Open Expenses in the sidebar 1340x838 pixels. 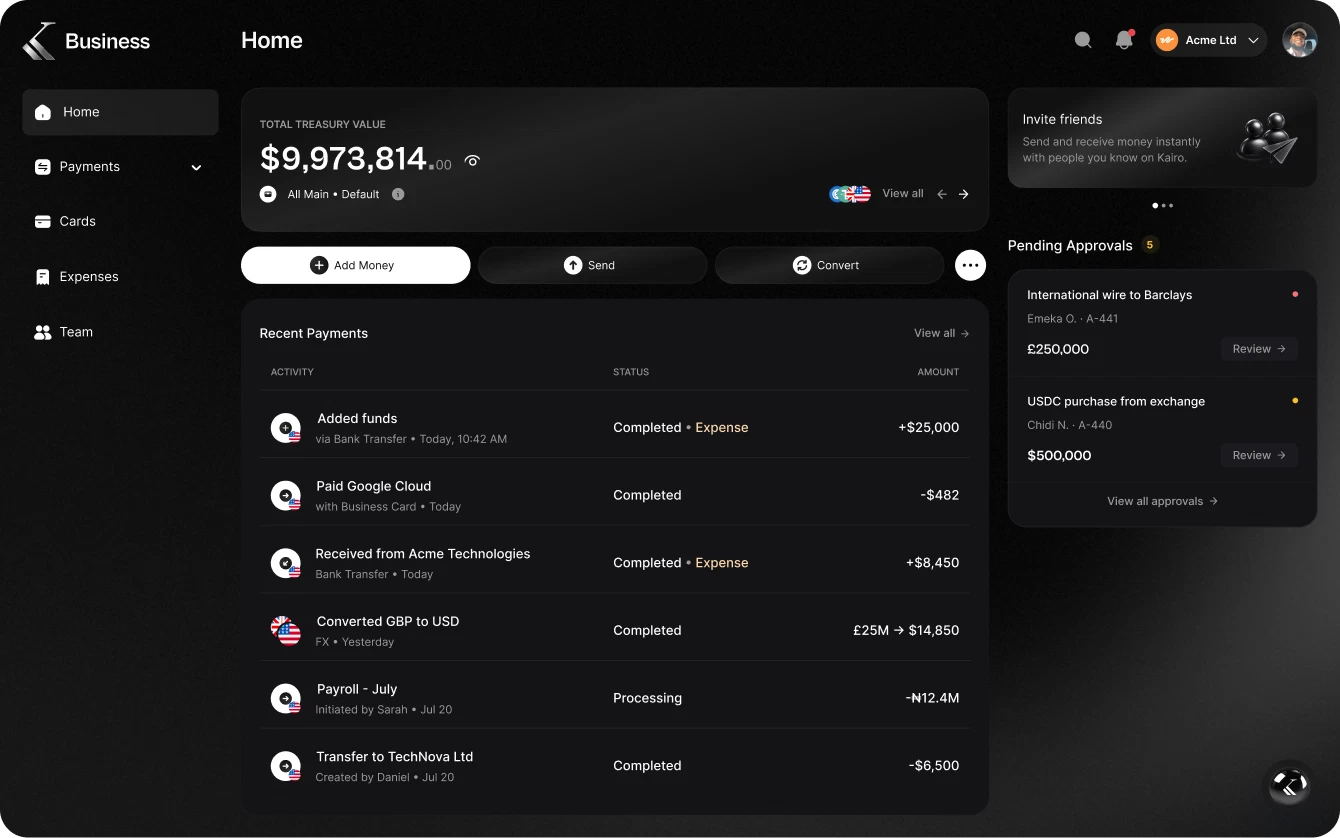click(77, 277)
